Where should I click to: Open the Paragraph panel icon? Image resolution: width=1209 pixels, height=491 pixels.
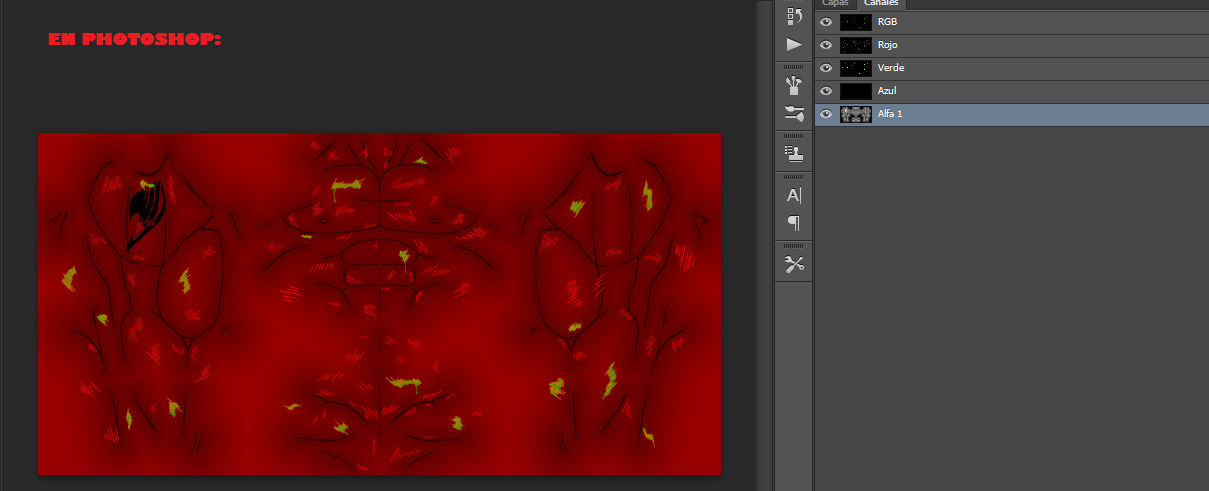(794, 222)
